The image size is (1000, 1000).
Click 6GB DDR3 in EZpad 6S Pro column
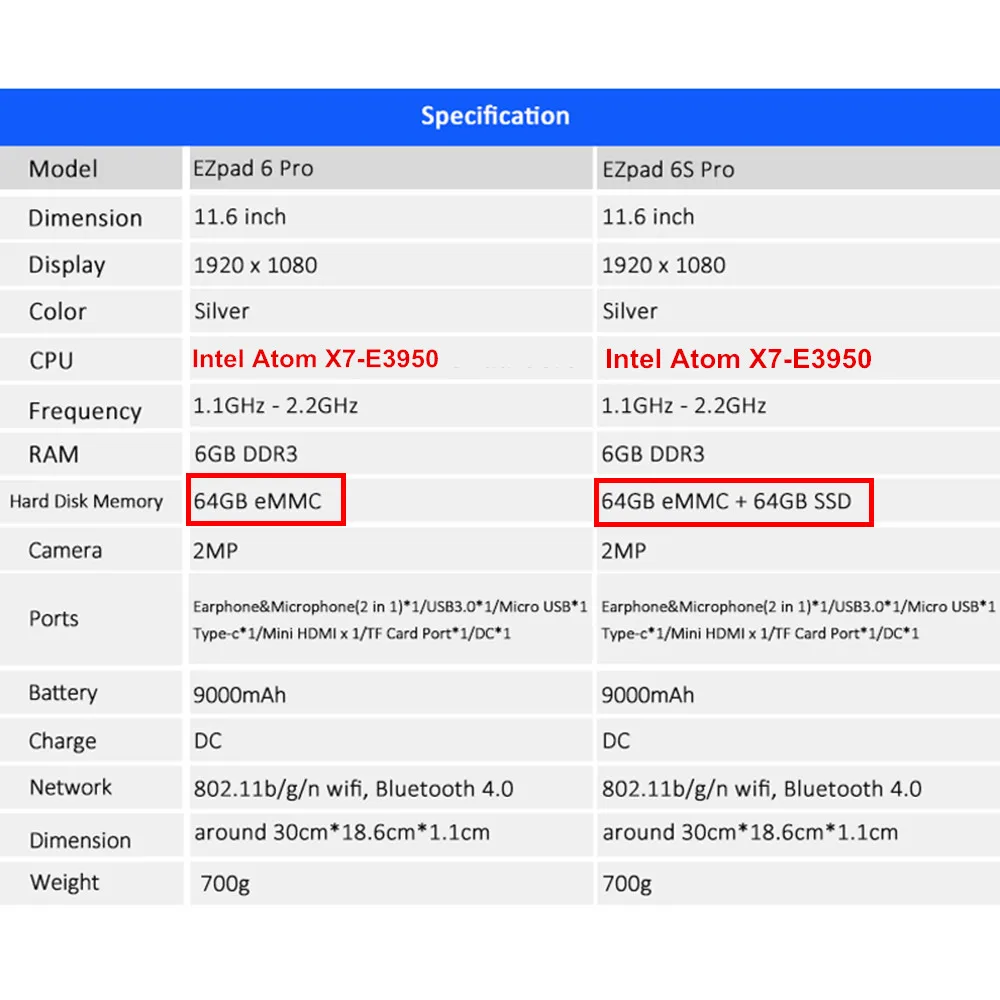[653, 454]
